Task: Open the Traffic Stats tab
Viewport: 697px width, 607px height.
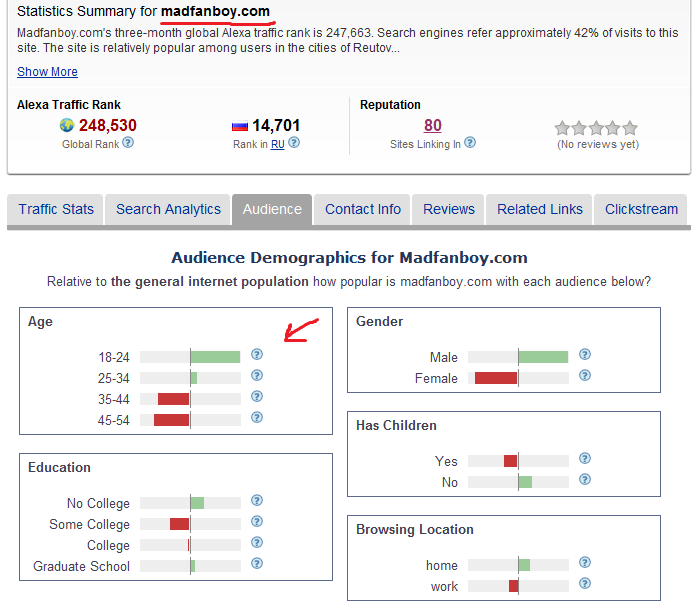Action: [56, 210]
